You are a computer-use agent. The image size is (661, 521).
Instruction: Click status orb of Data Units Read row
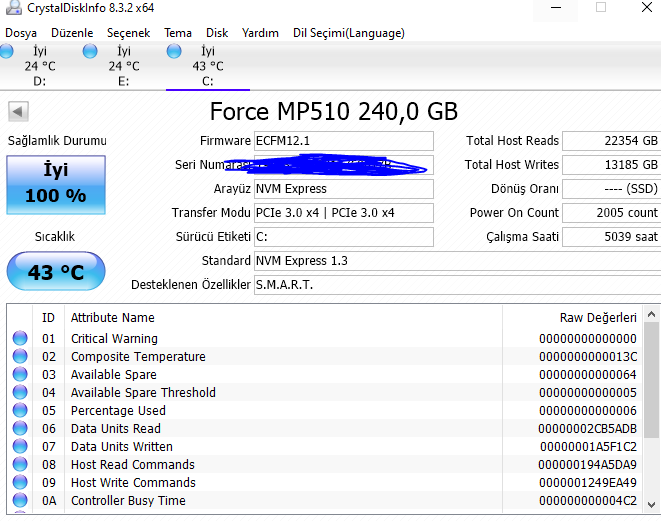tap(20, 428)
